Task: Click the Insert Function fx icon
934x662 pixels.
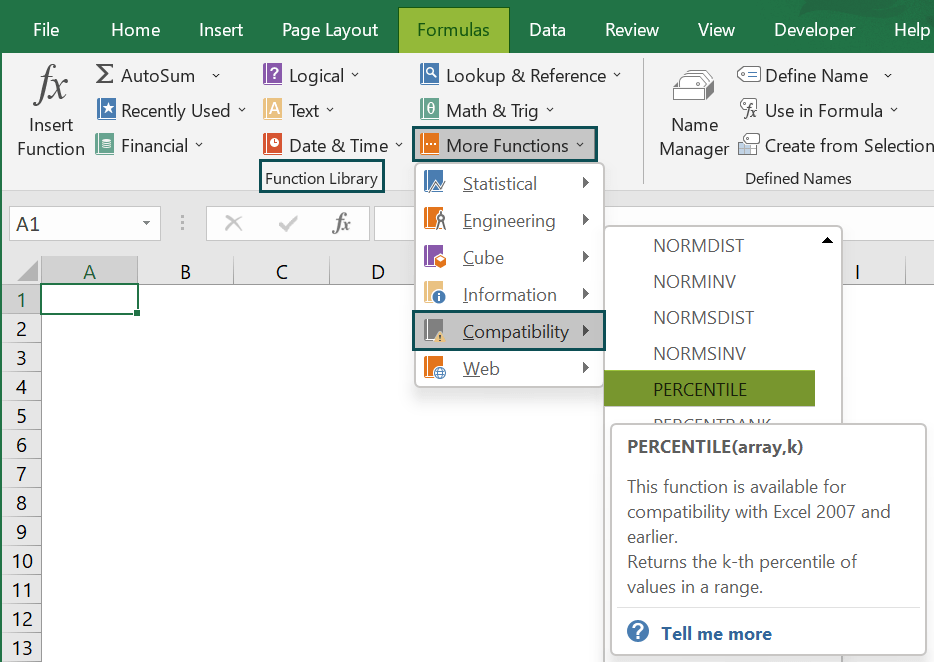Action: pyautogui.click(x=51, y=84)
